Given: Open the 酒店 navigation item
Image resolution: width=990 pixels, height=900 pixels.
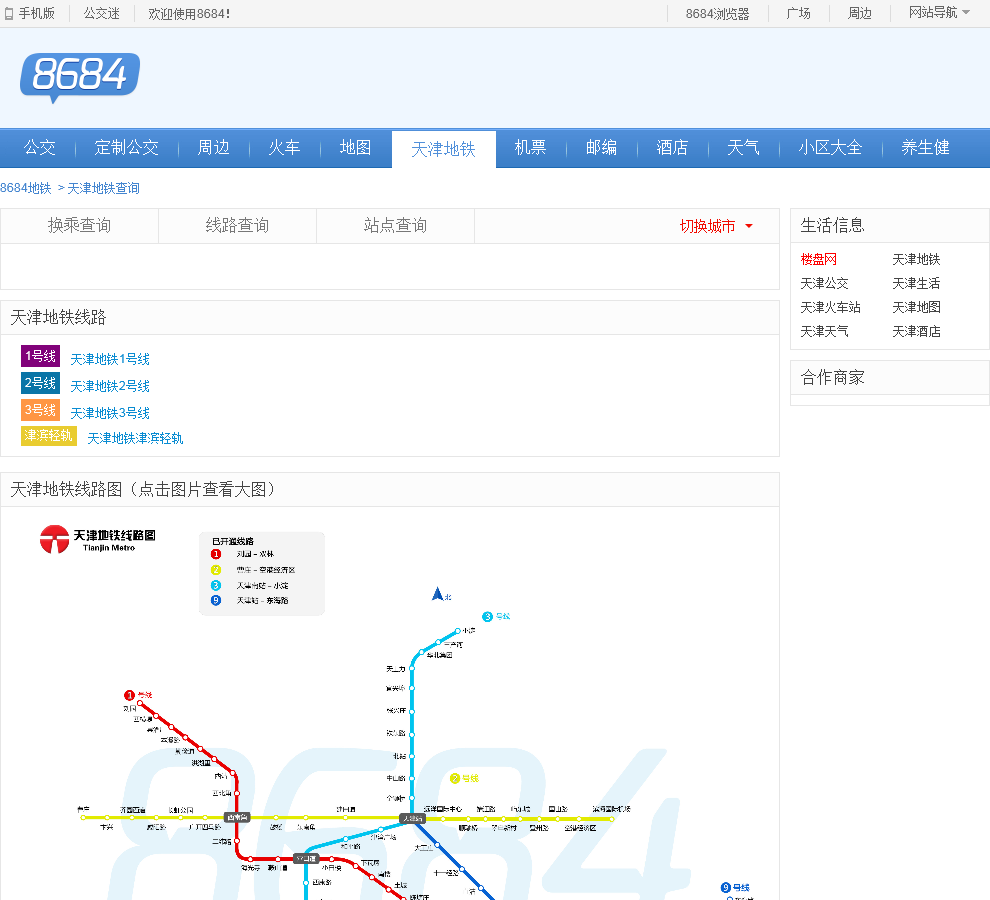Looking at the screenshot, I should click(672, 148).
